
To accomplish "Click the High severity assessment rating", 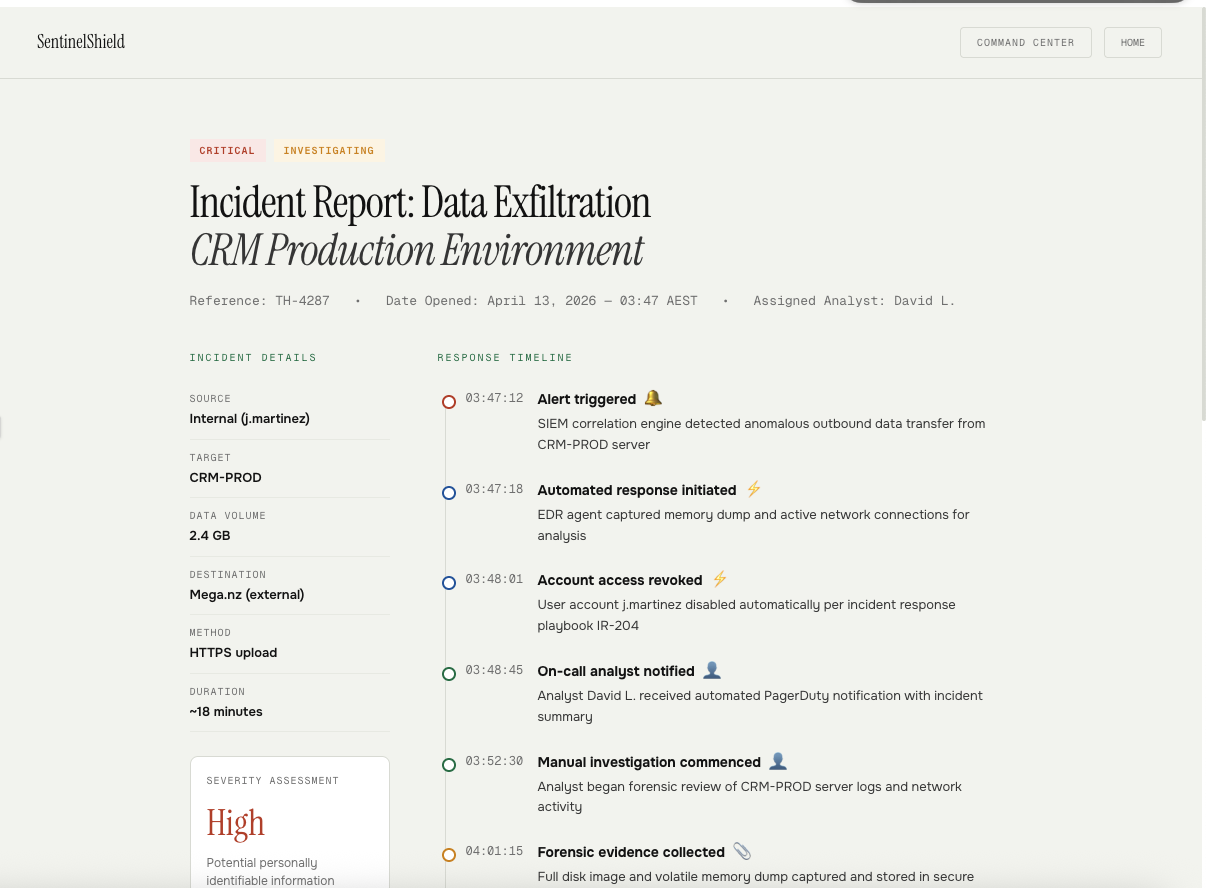I will [236, 823].
